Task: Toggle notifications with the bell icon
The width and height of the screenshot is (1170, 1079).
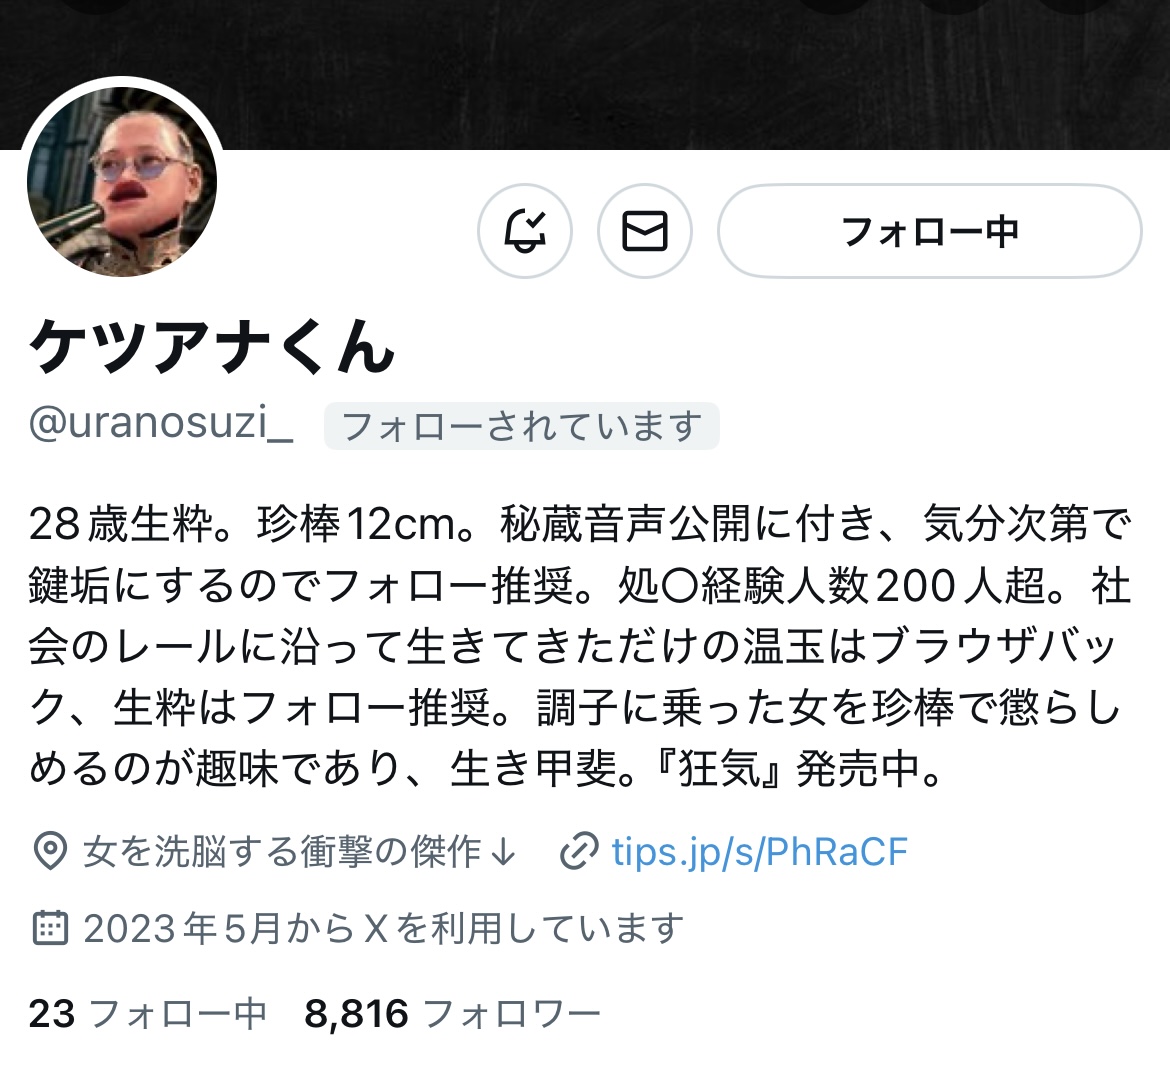Action: [525, 231]
